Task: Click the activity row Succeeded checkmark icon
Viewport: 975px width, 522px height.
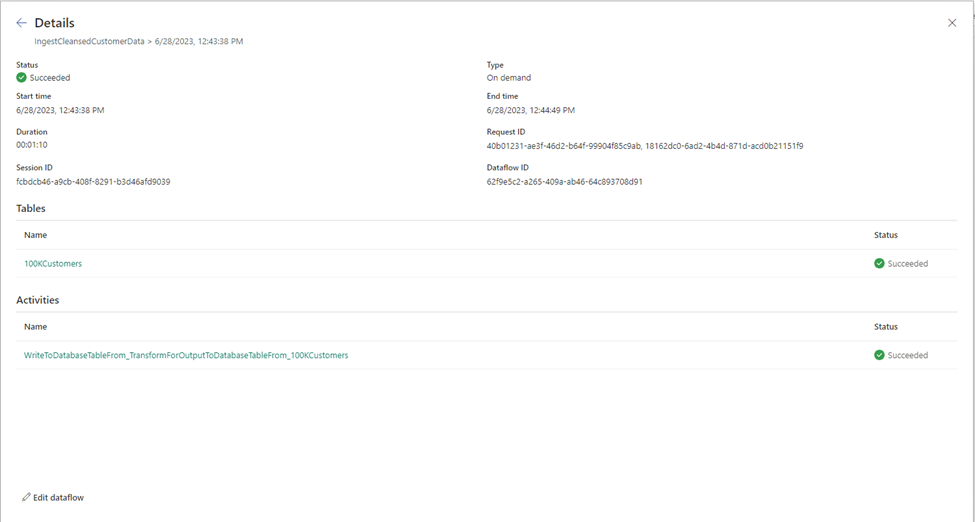Action: point(879,355)
